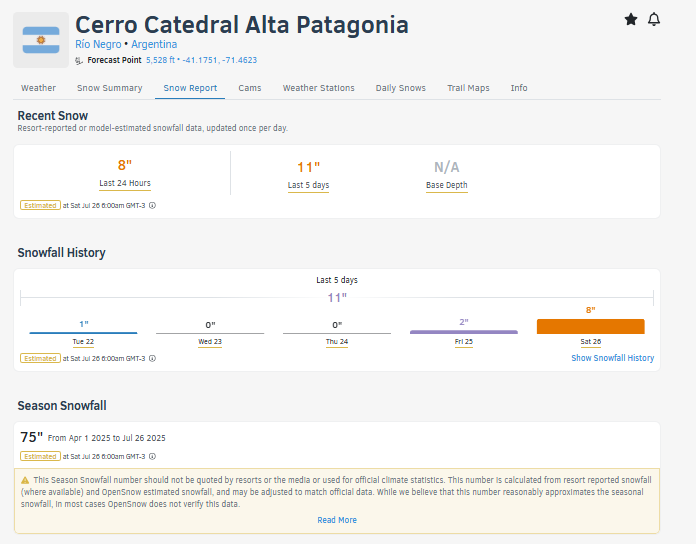Image resolution: width=696 pixels, height=544 pixels.
Task: Click the 11" five-day total in Snowfall History
Action: click(337, 298)
